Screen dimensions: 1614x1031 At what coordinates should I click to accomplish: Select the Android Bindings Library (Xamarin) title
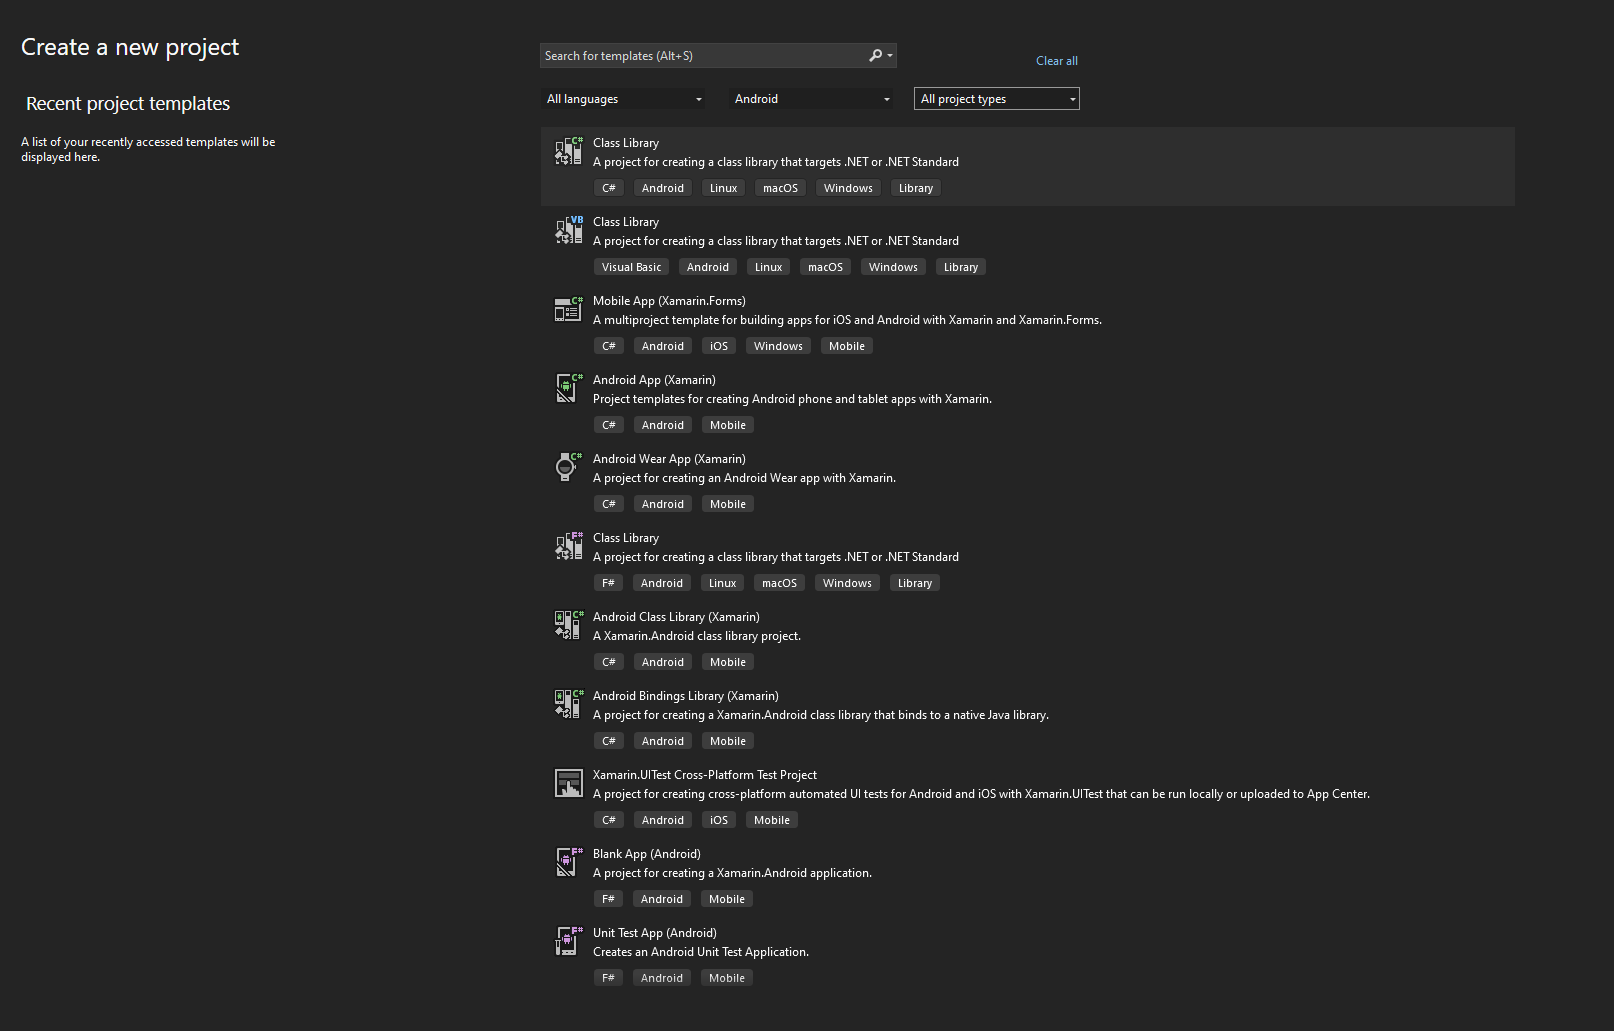[x=685, y=696]
